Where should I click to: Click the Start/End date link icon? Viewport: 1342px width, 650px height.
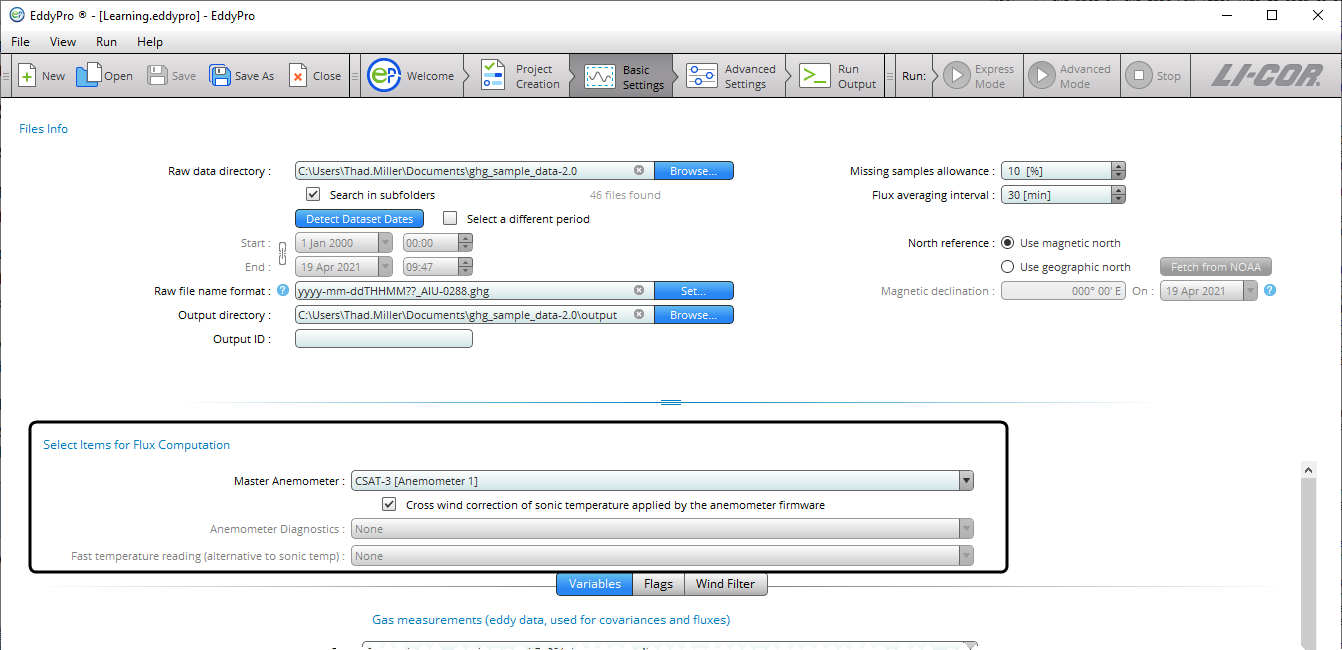pos(283,254)
